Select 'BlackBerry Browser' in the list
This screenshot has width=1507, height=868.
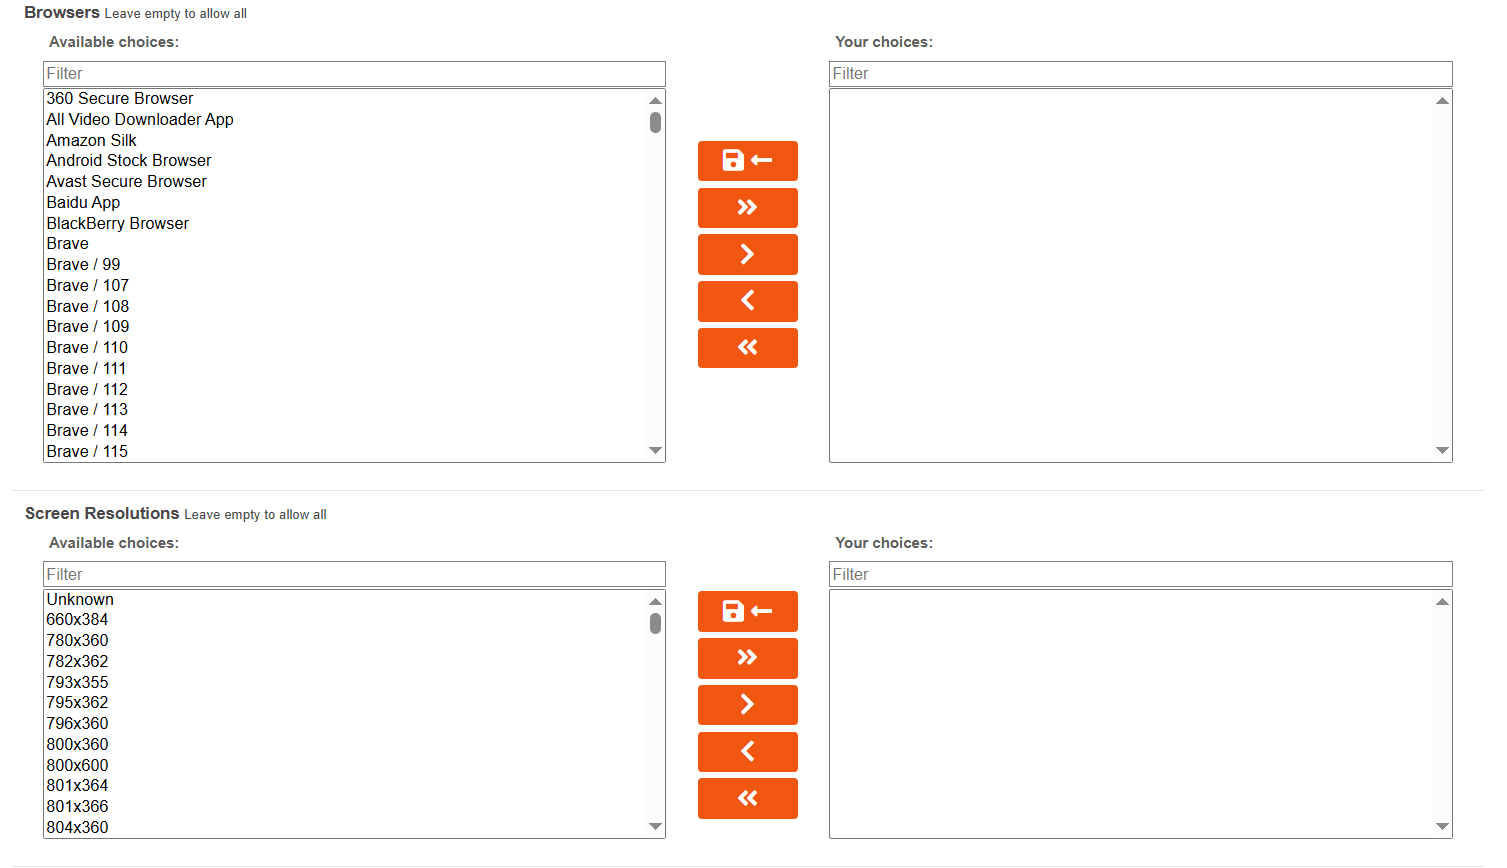tap(346, 224)
